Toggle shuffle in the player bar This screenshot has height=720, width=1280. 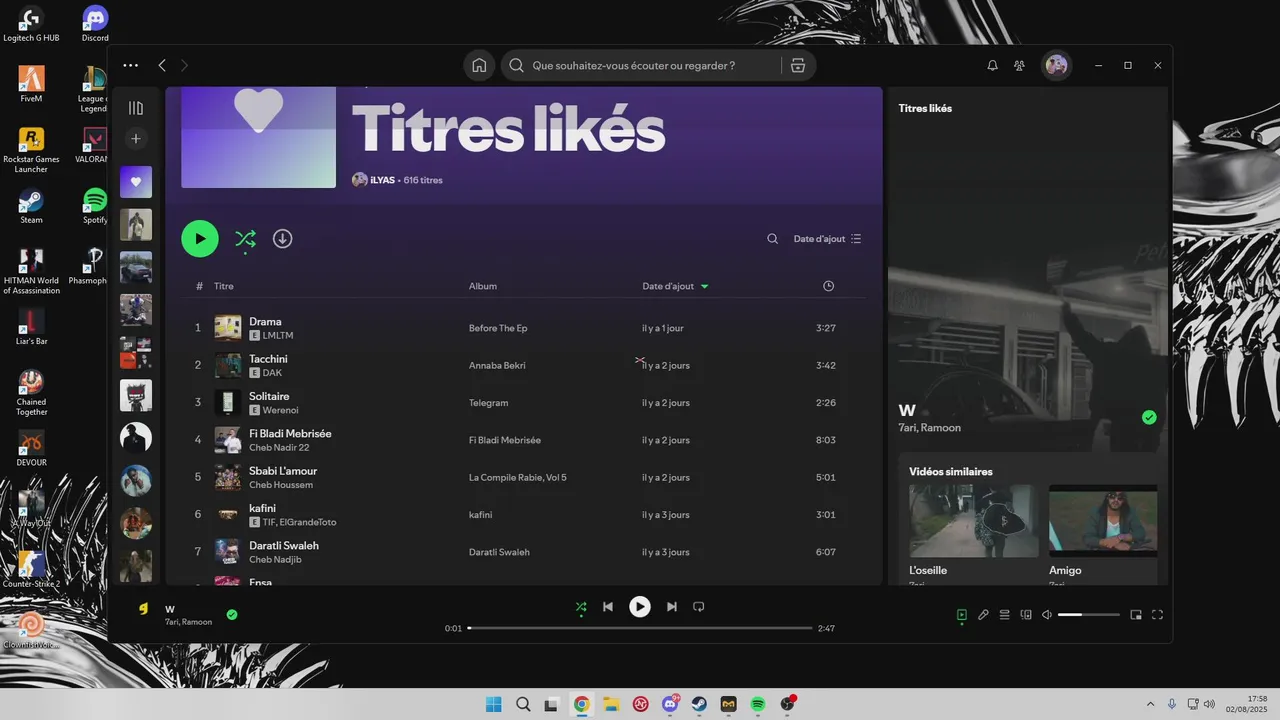[581, 607]
